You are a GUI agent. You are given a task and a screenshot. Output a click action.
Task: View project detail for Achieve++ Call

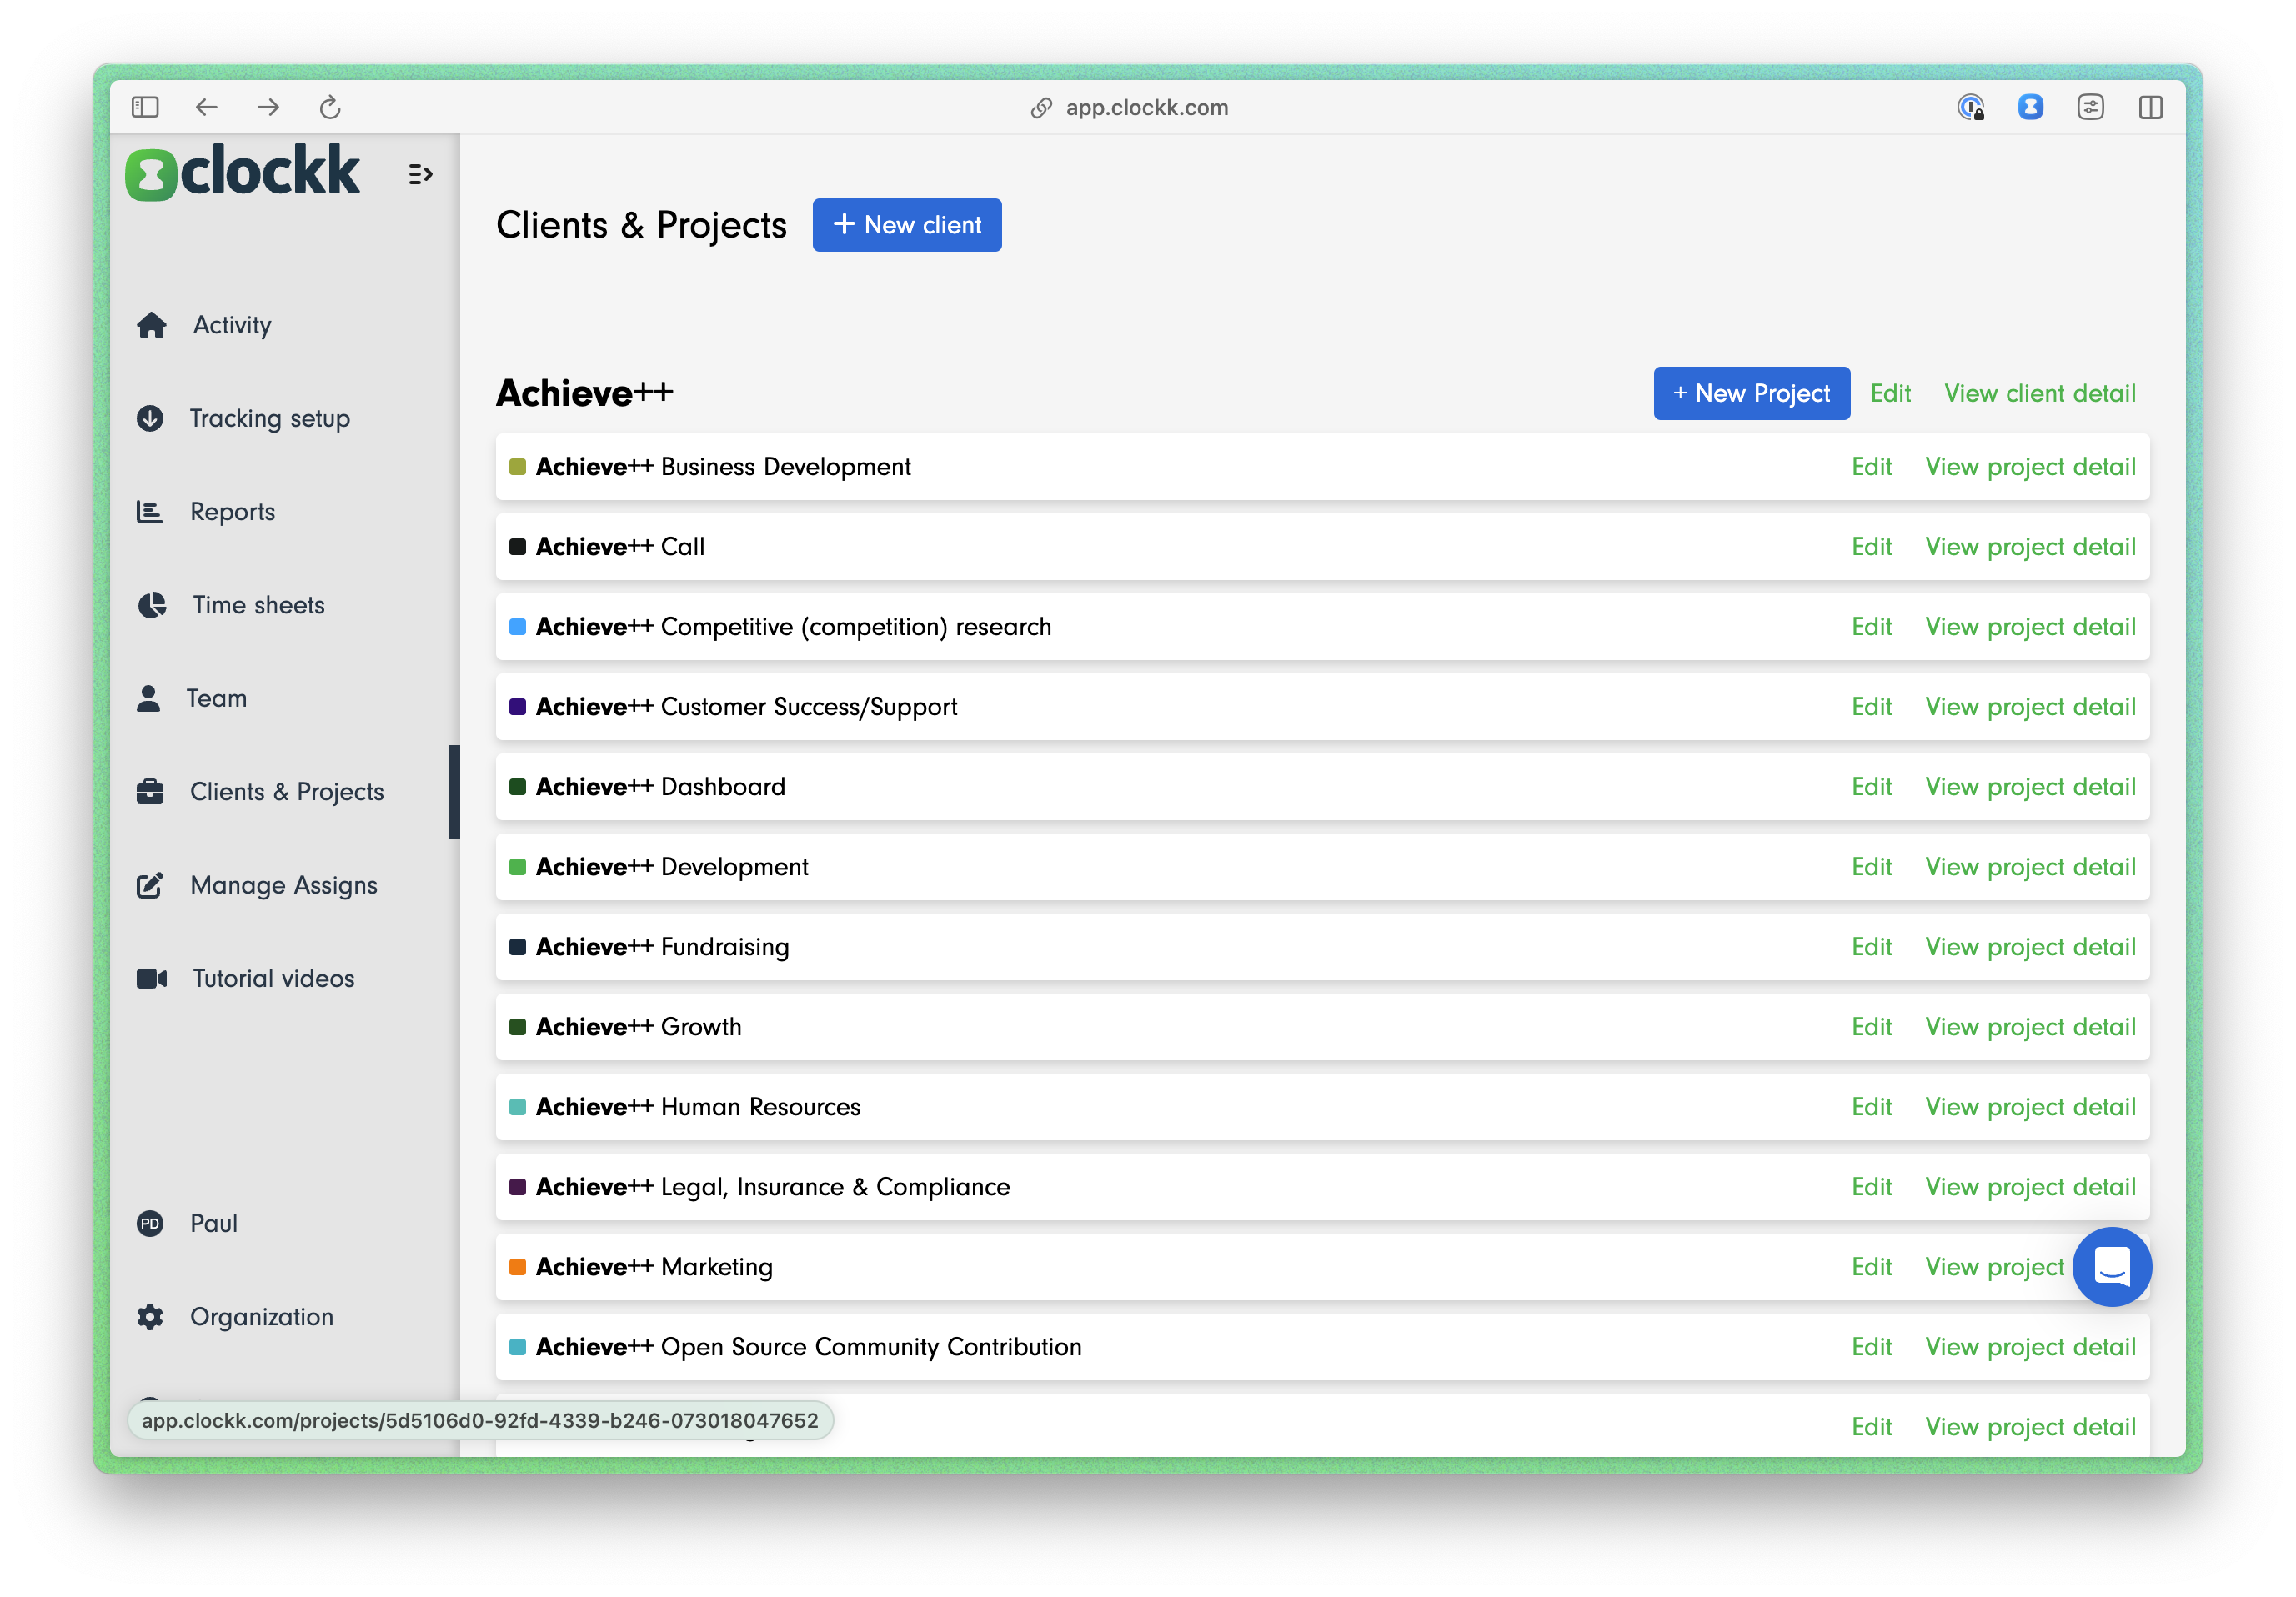2031,547
